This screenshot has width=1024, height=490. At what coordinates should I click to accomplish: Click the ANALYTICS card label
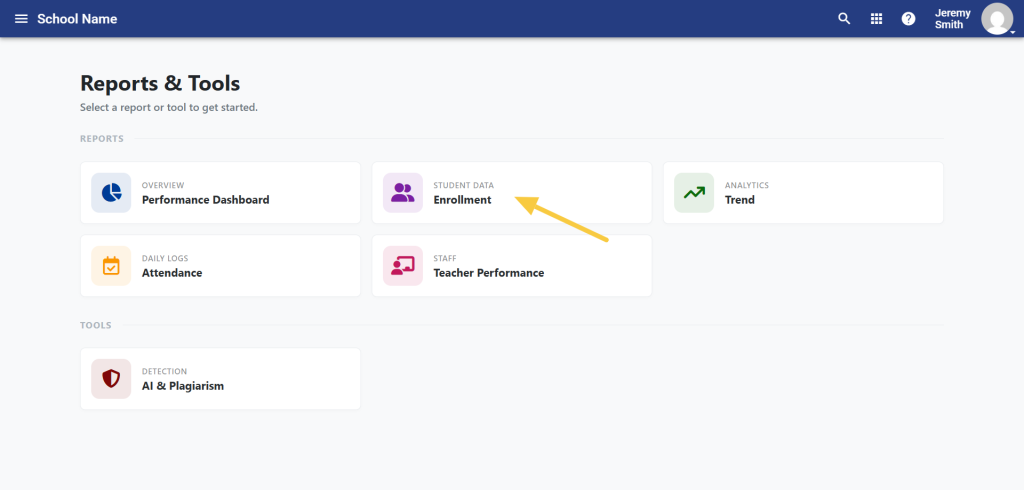[746, 186]
